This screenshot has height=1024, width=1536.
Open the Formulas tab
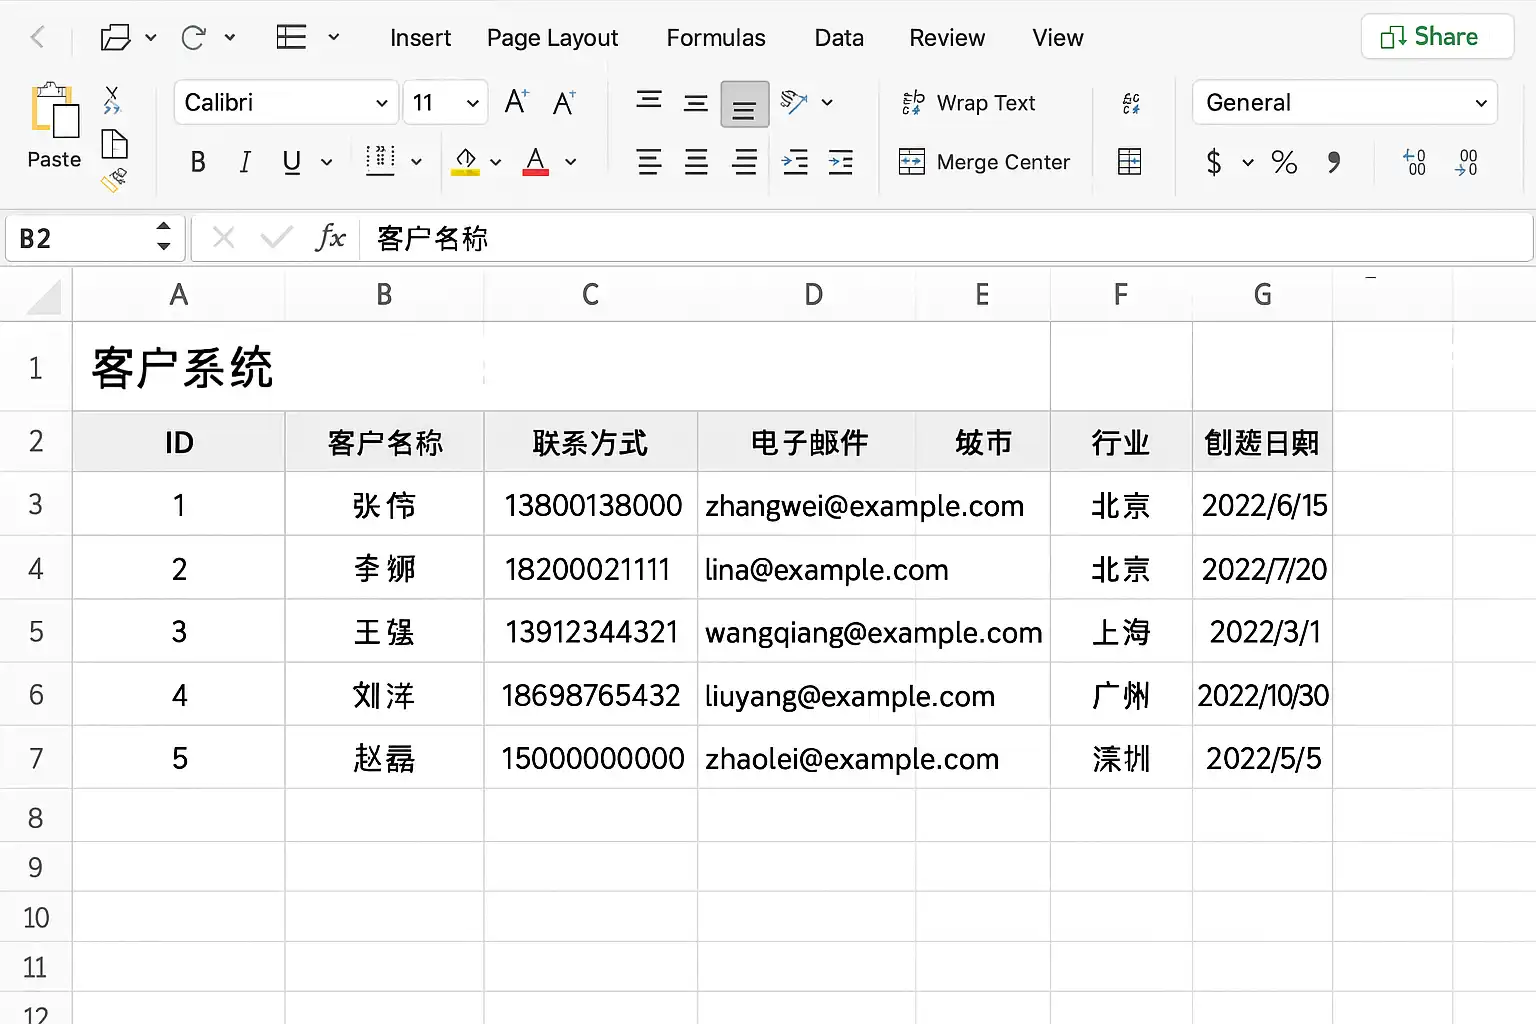coord(715,38)
